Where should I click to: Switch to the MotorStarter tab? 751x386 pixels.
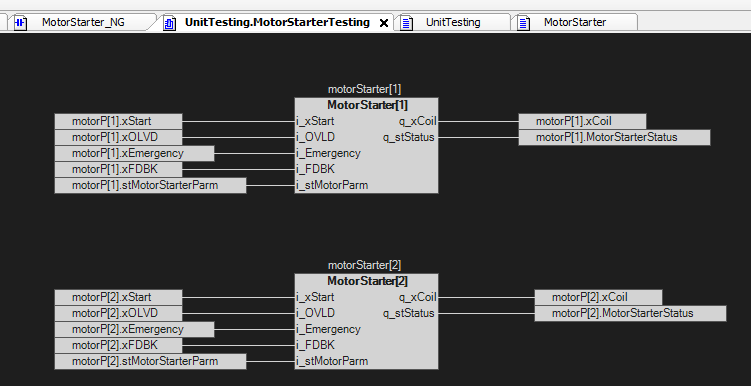(575, 23)
